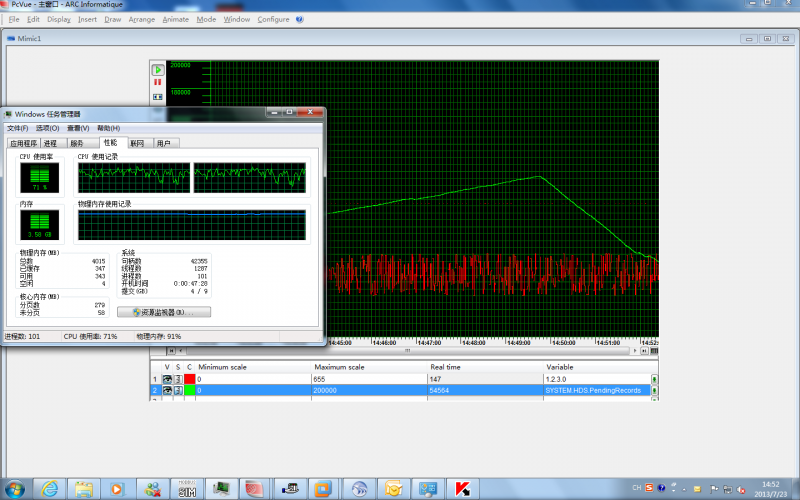Start the trend with the green play button
This screenshot has width=800, height=500.
coord(158,69)
